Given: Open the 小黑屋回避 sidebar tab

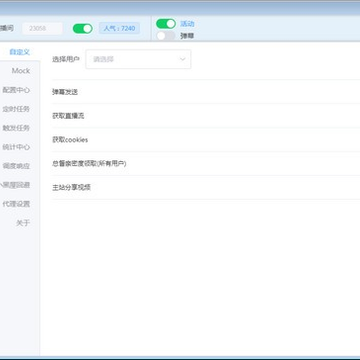Looking at the screenshot, I should pos(16,185).
